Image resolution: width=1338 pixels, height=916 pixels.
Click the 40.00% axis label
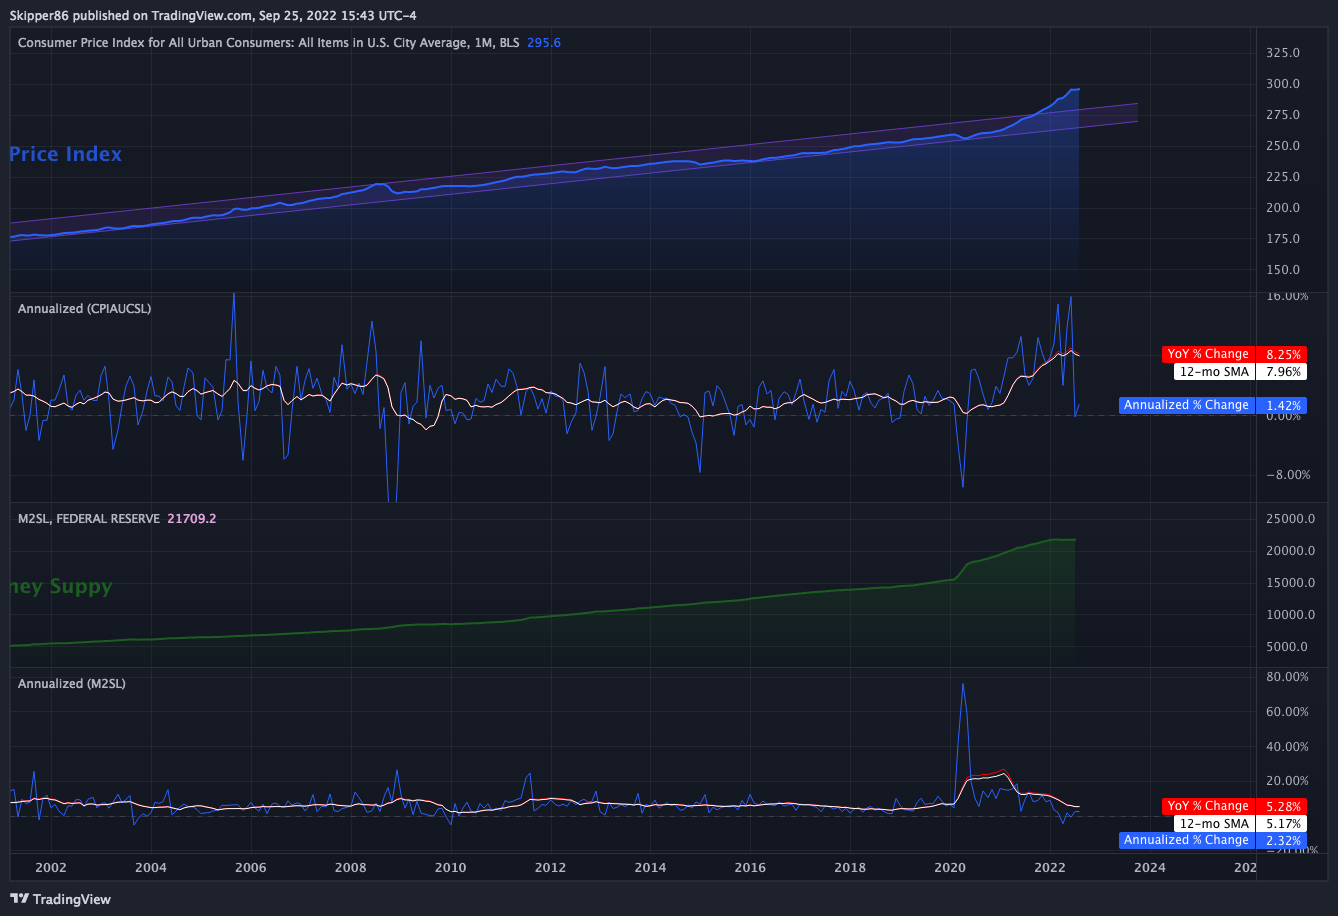(1287, 746)
